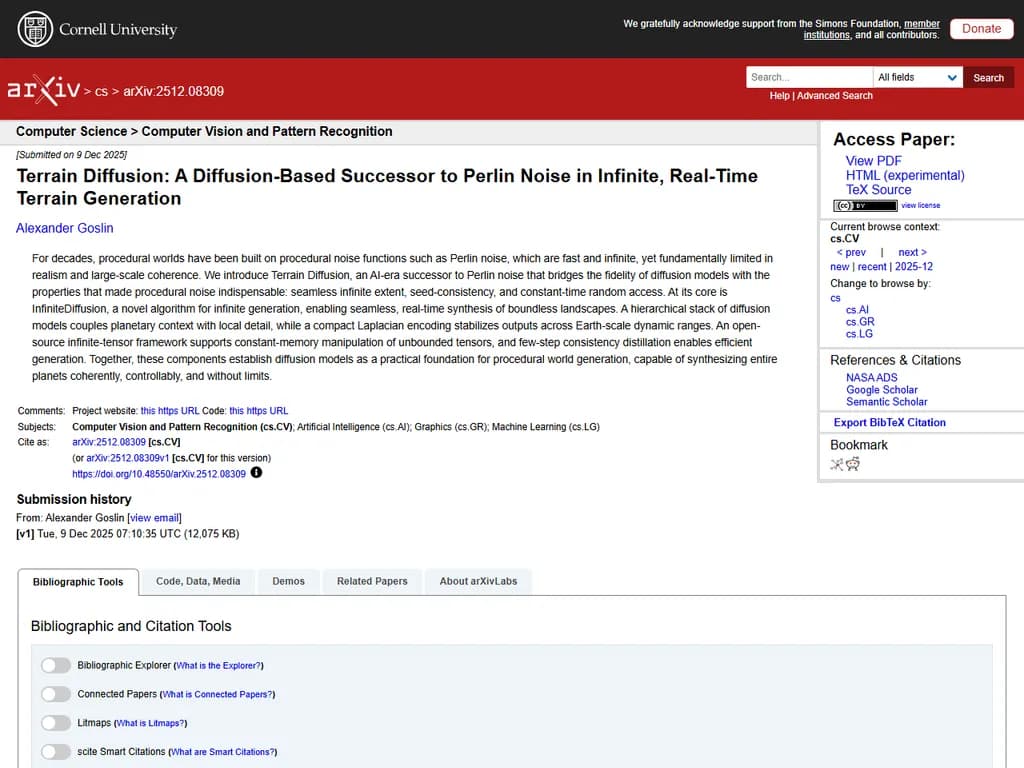Turn on Connected Papers toggle
This screenshot has height=768, width=1024.
coord(56,694)
